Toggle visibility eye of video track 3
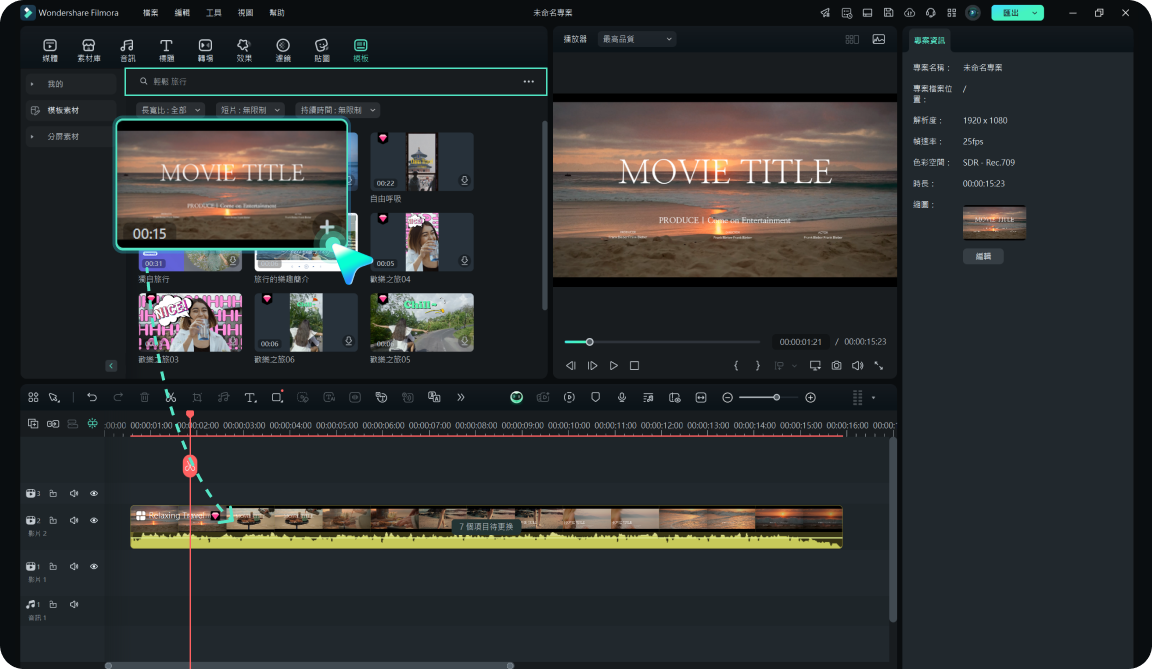 pyautogui.click(x=94, y=493)
